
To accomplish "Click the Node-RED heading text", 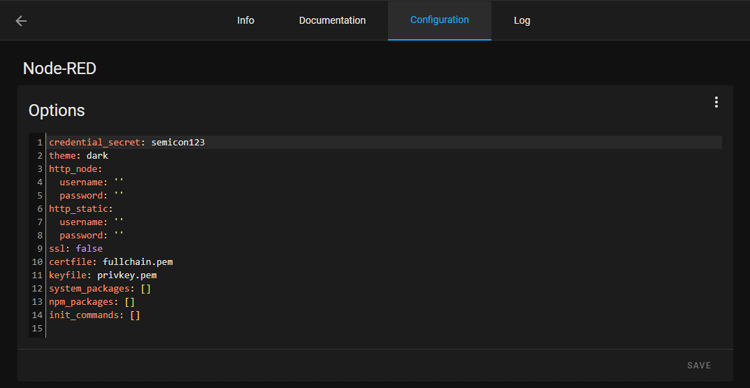I will tap(60, 69).
